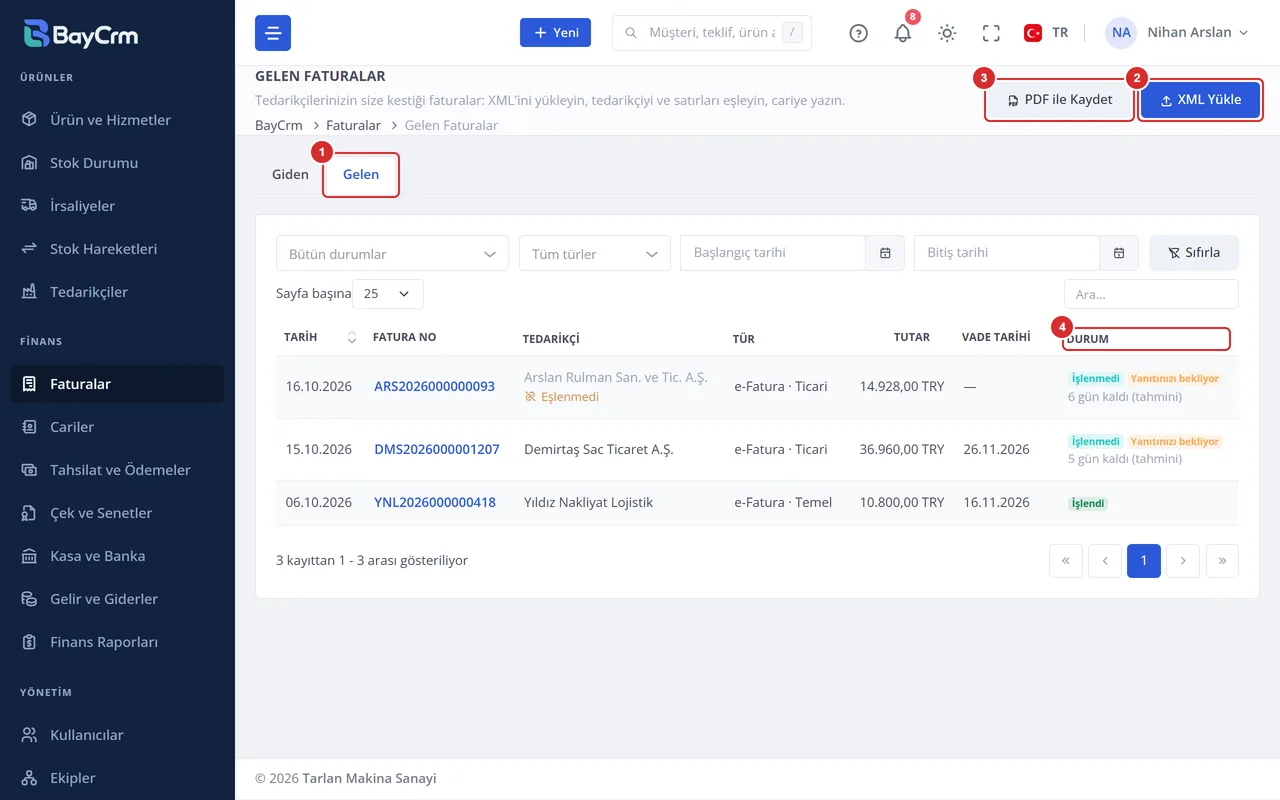Screen dimensions: 1280x800
Task: Click the Faturalar breadcrumb link
Action: (x=353, y=125)
